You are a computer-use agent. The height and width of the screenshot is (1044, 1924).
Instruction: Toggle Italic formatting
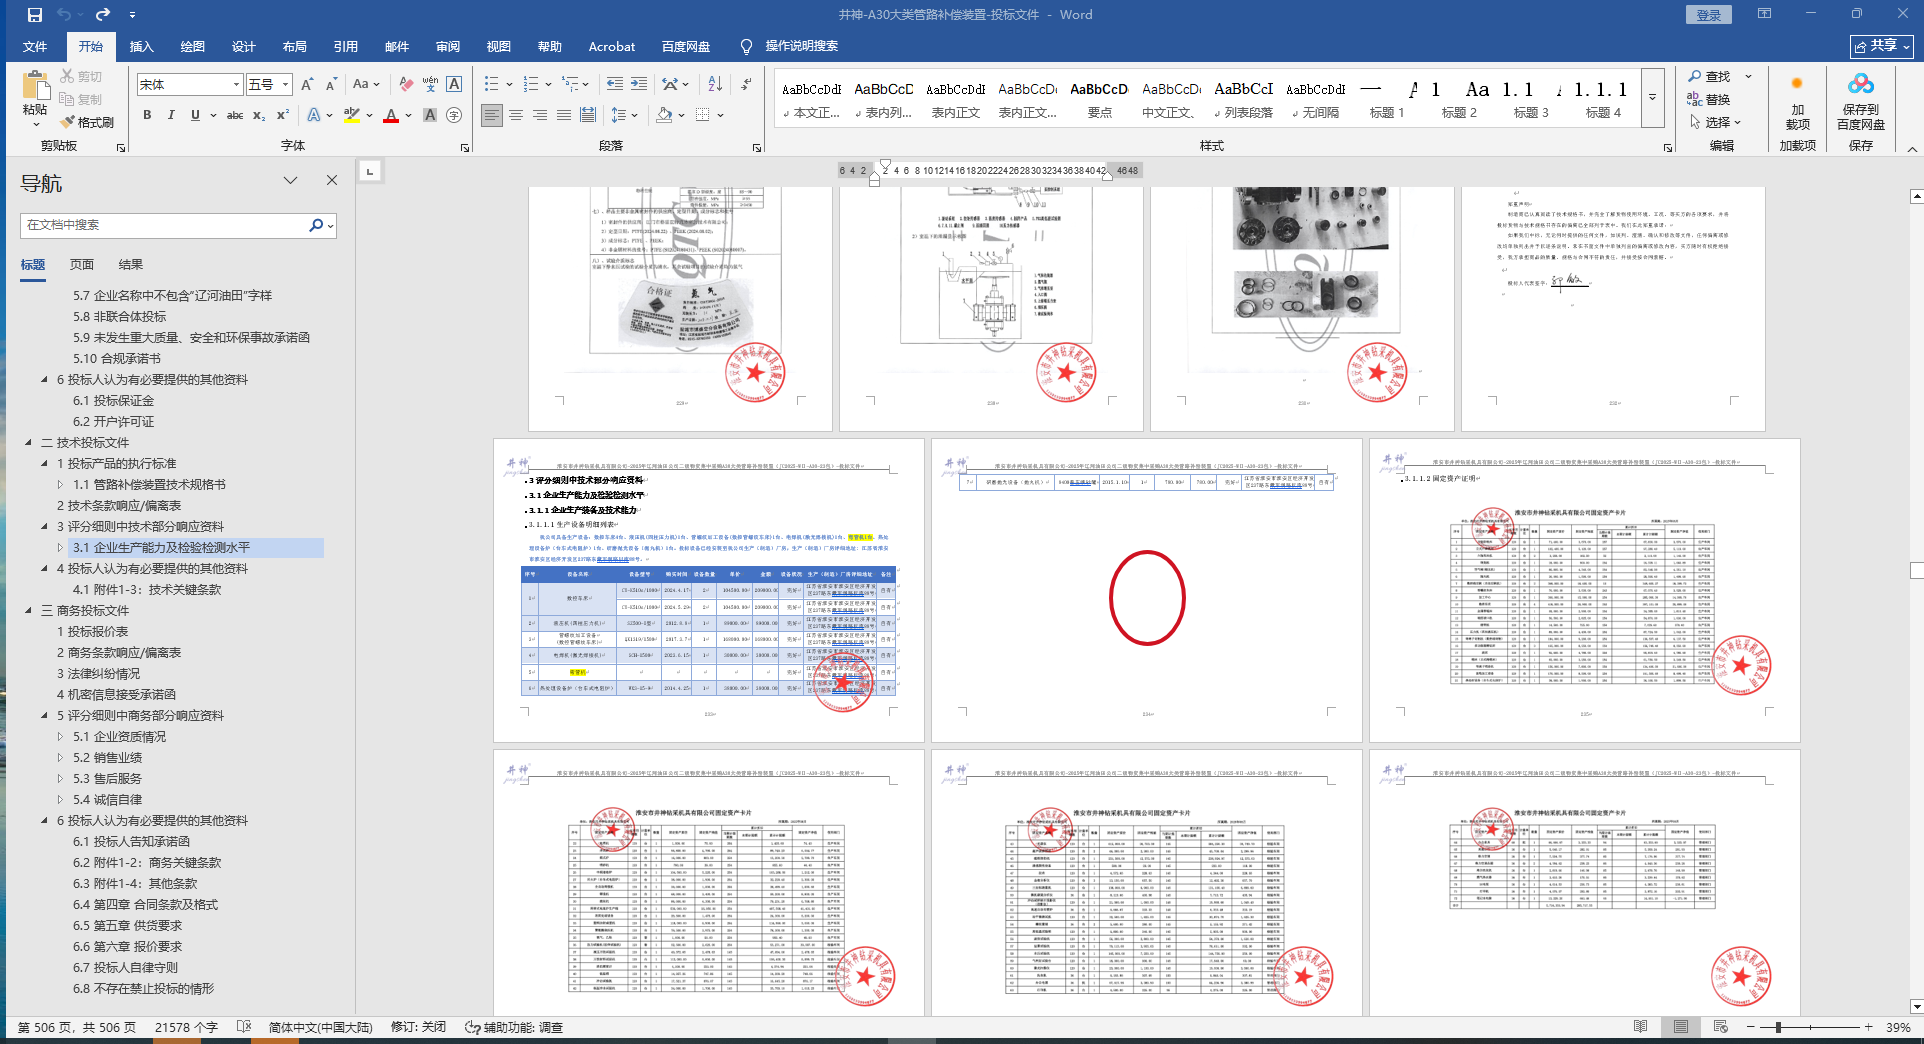coord(171,115)
